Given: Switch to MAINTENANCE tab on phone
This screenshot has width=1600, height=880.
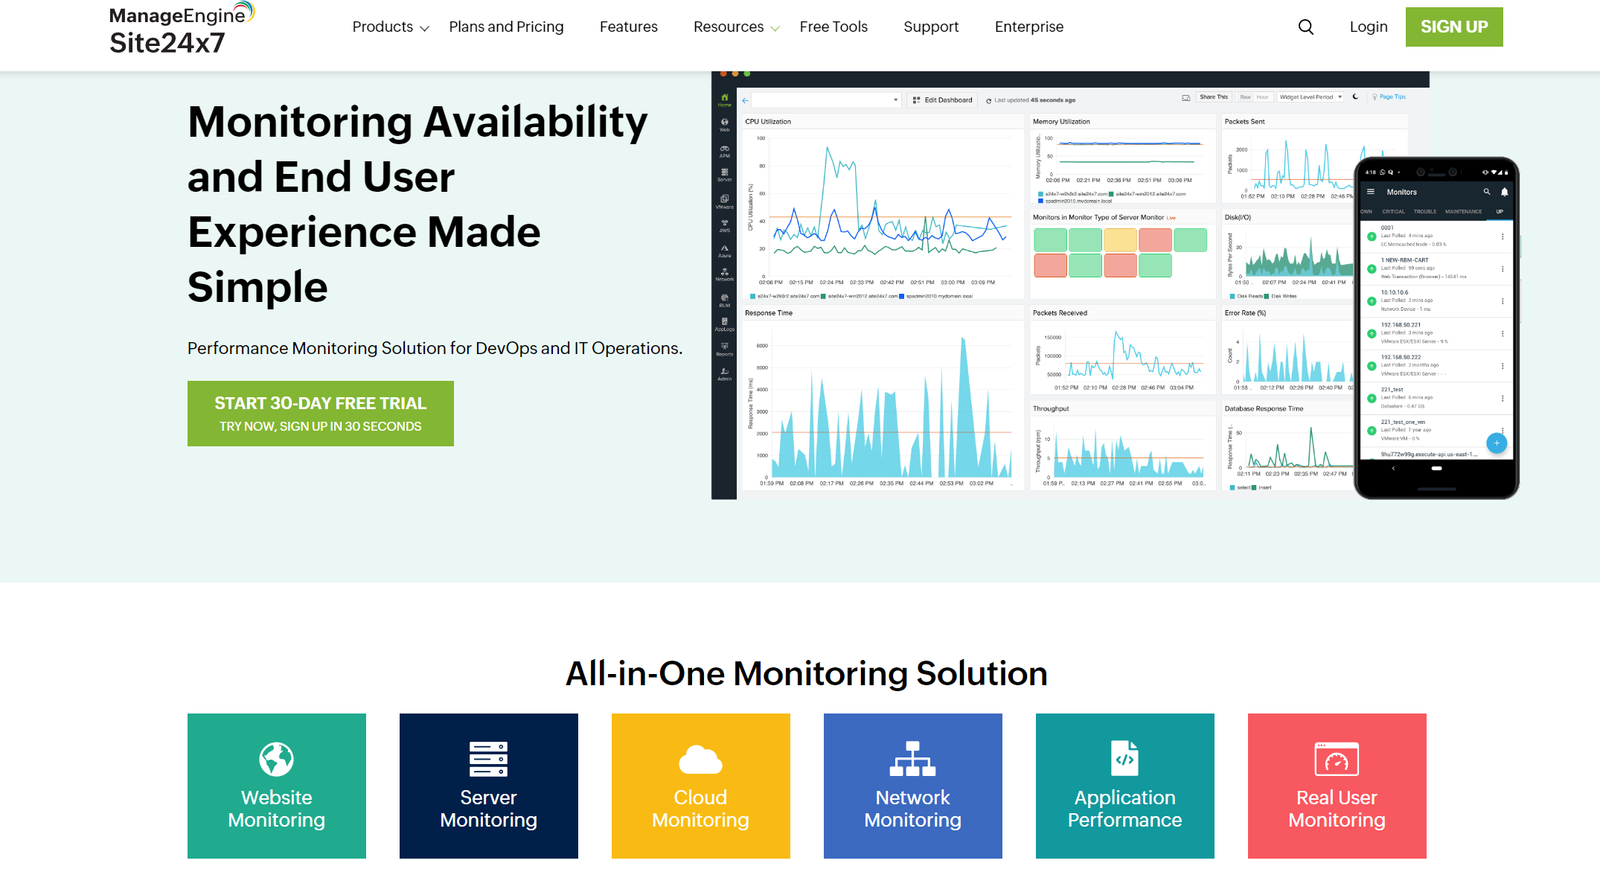Looking at the screenshot, I should (x=1463, y=212).
